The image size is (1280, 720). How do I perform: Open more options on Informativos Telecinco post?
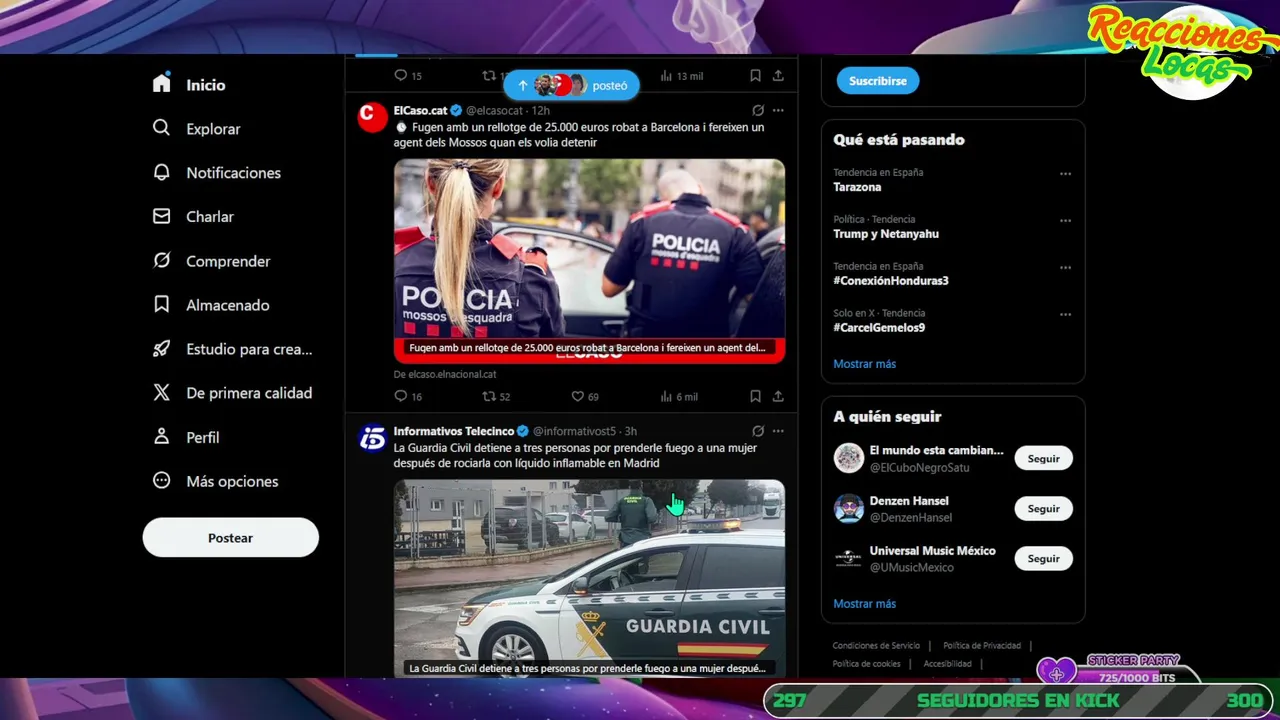click(x=778, y=431)
